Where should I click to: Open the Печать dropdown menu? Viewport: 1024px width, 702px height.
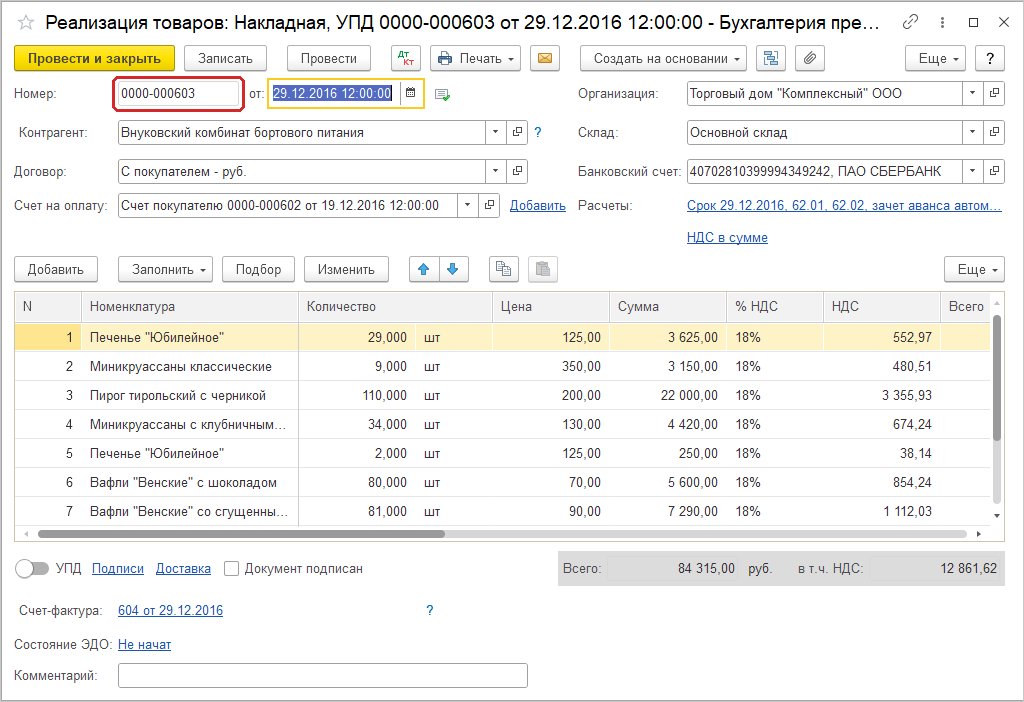click(x=475, y=58)
